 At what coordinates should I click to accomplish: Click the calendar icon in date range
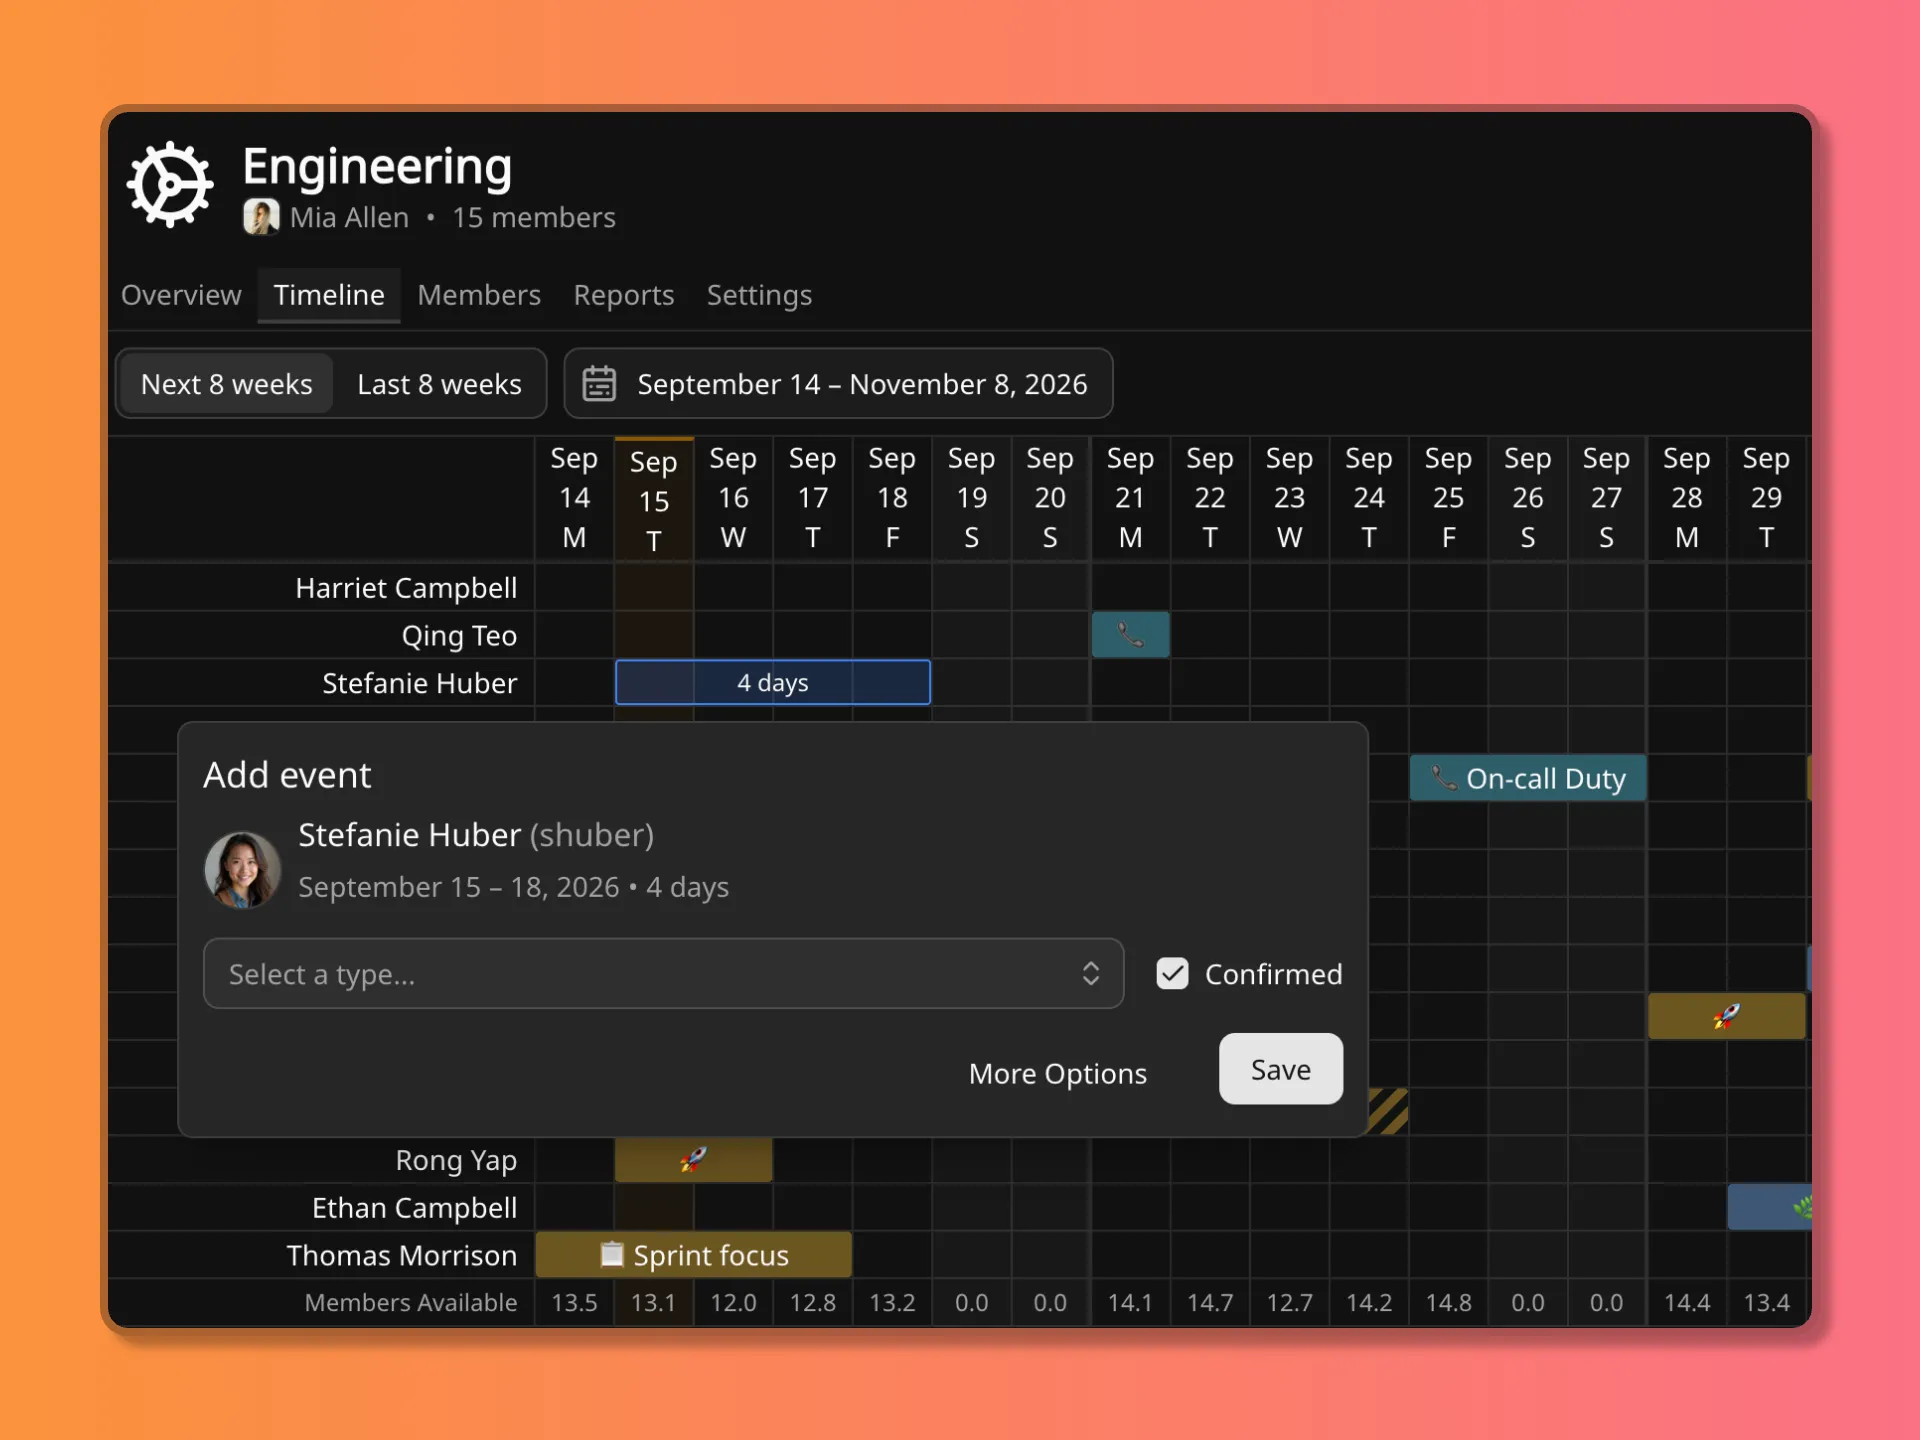(599, 384)
